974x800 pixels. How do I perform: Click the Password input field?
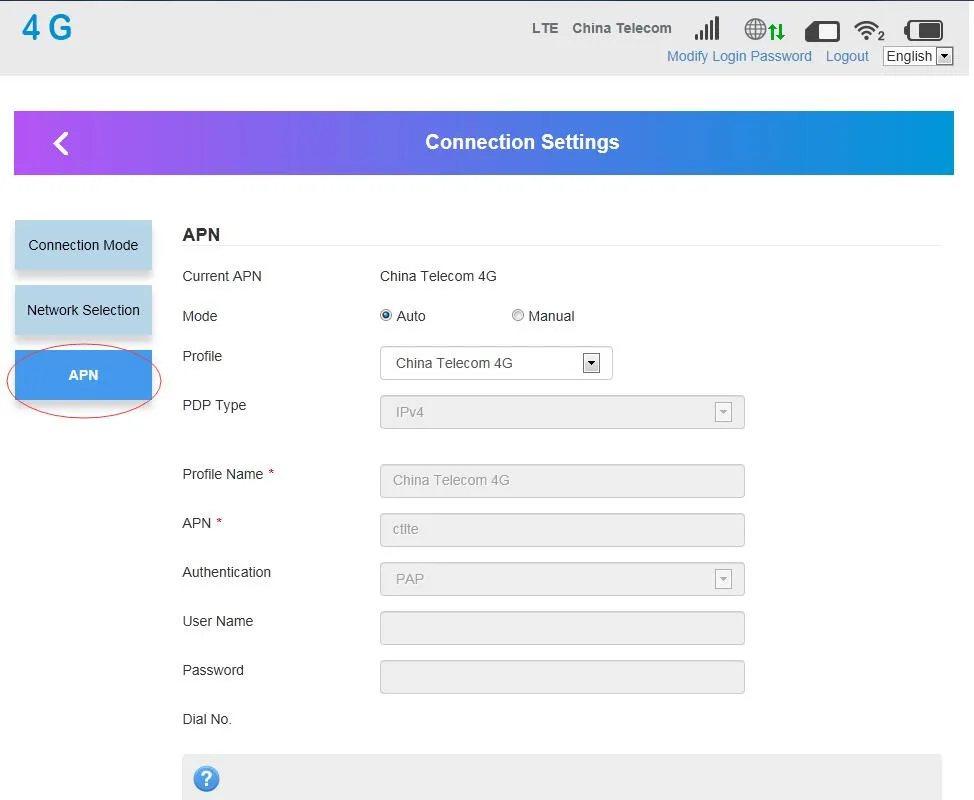[562, 677]
